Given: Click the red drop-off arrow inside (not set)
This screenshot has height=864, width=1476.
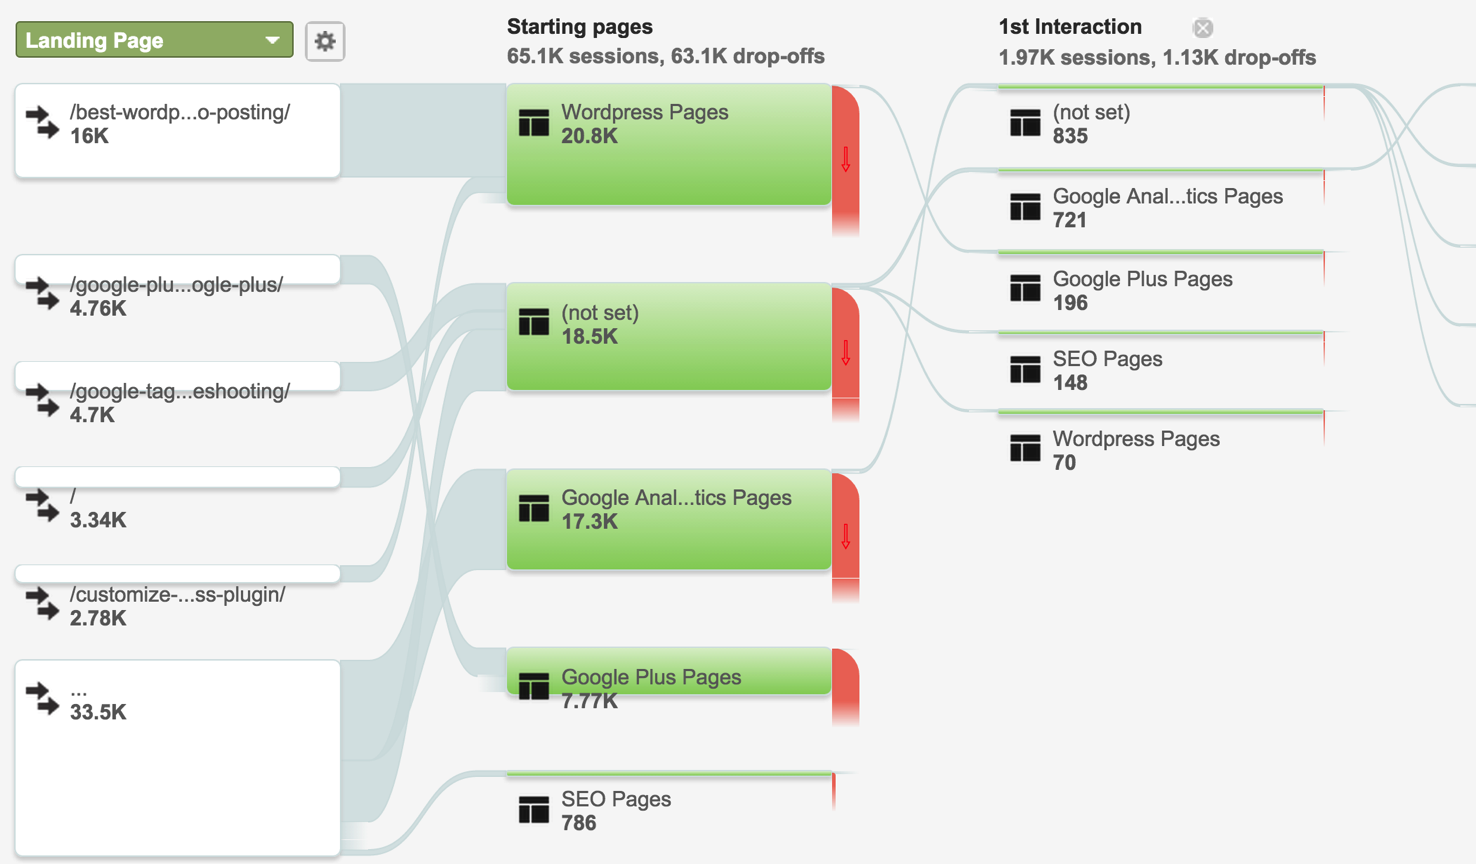Looking at the screenshot, I should (x=845, y=352).
